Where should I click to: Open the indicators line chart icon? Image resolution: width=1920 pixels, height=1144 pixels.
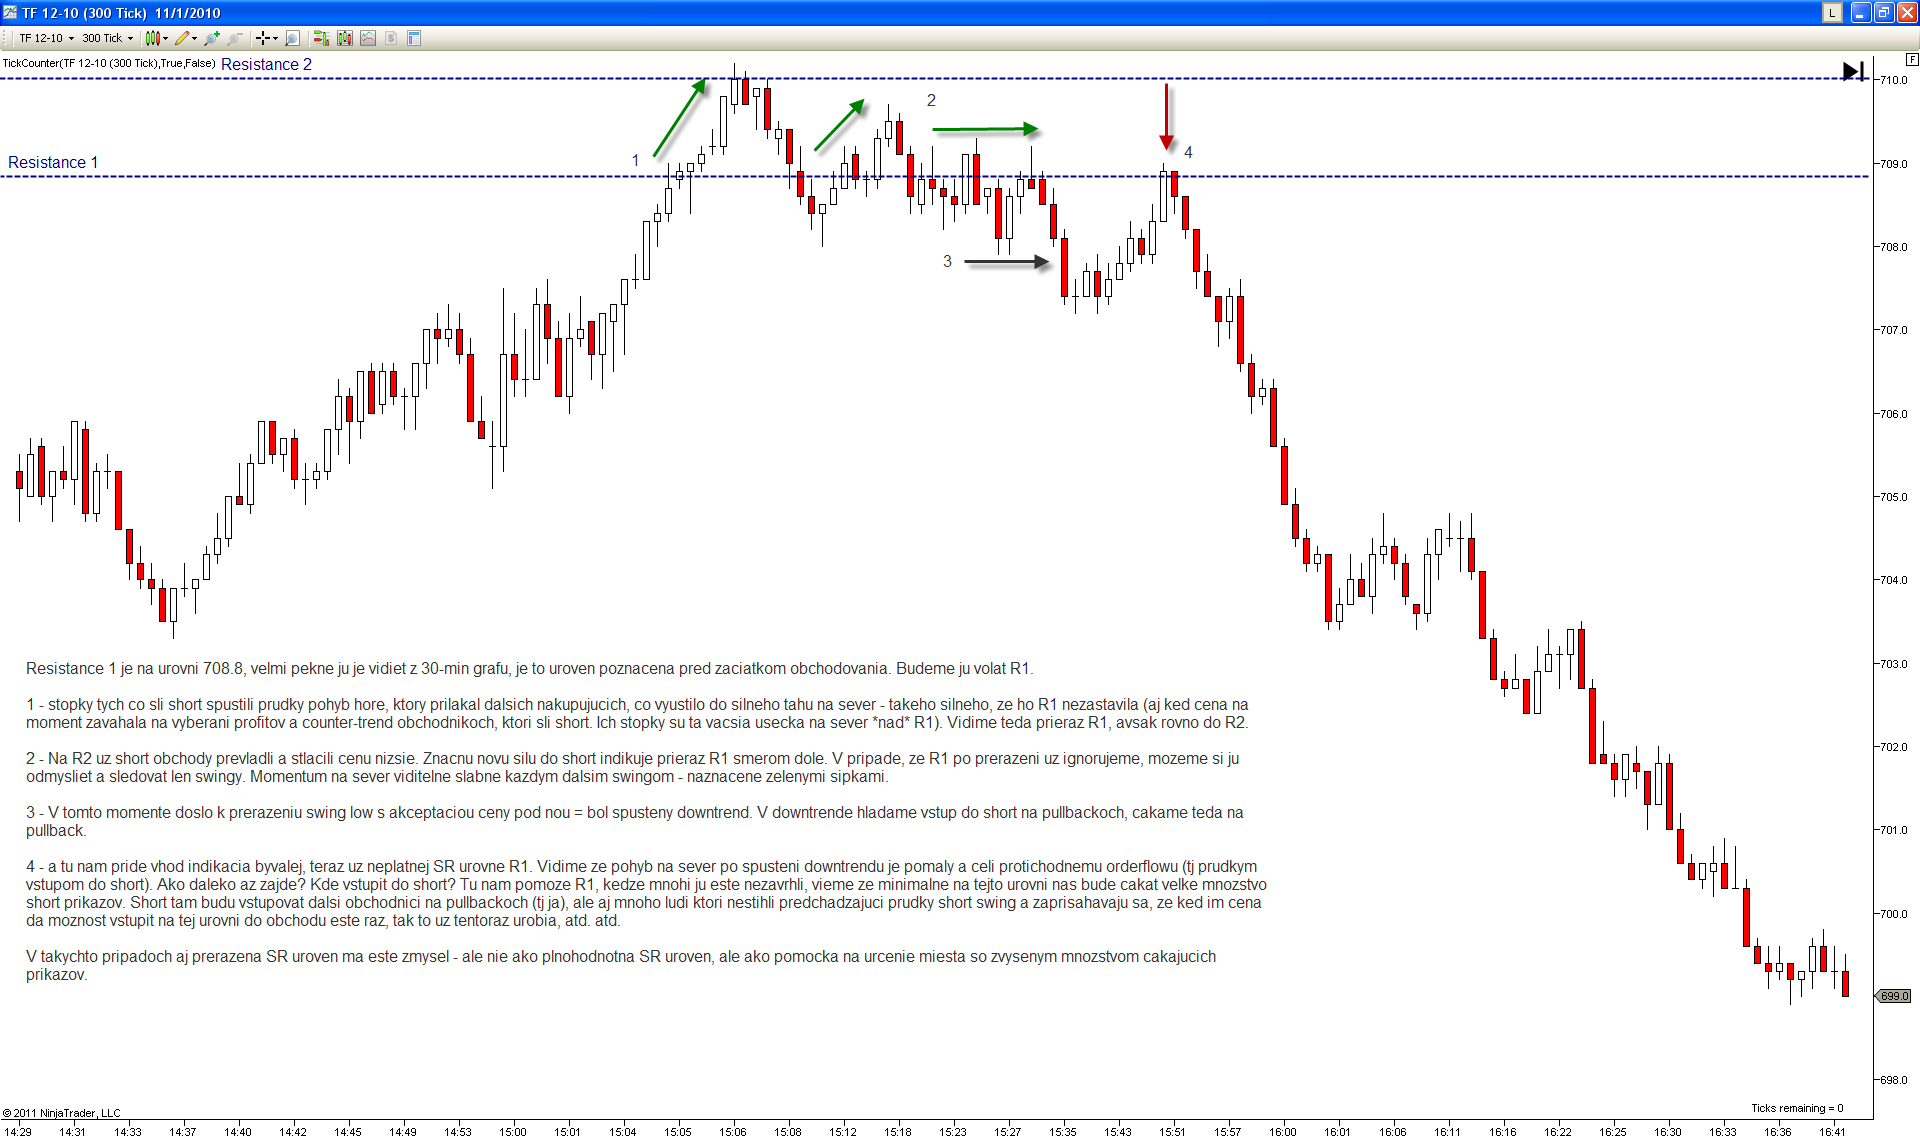pos(368,38)
